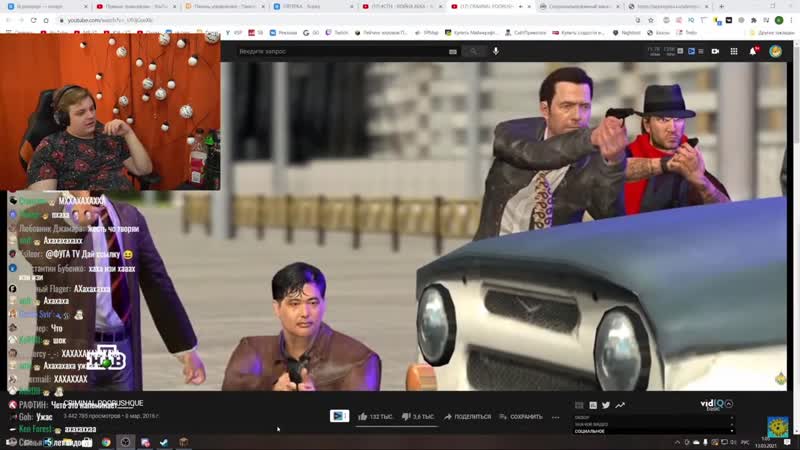Bookmark the page with star icon
Viewport: 800px width, 450px height.
point(651,20)
